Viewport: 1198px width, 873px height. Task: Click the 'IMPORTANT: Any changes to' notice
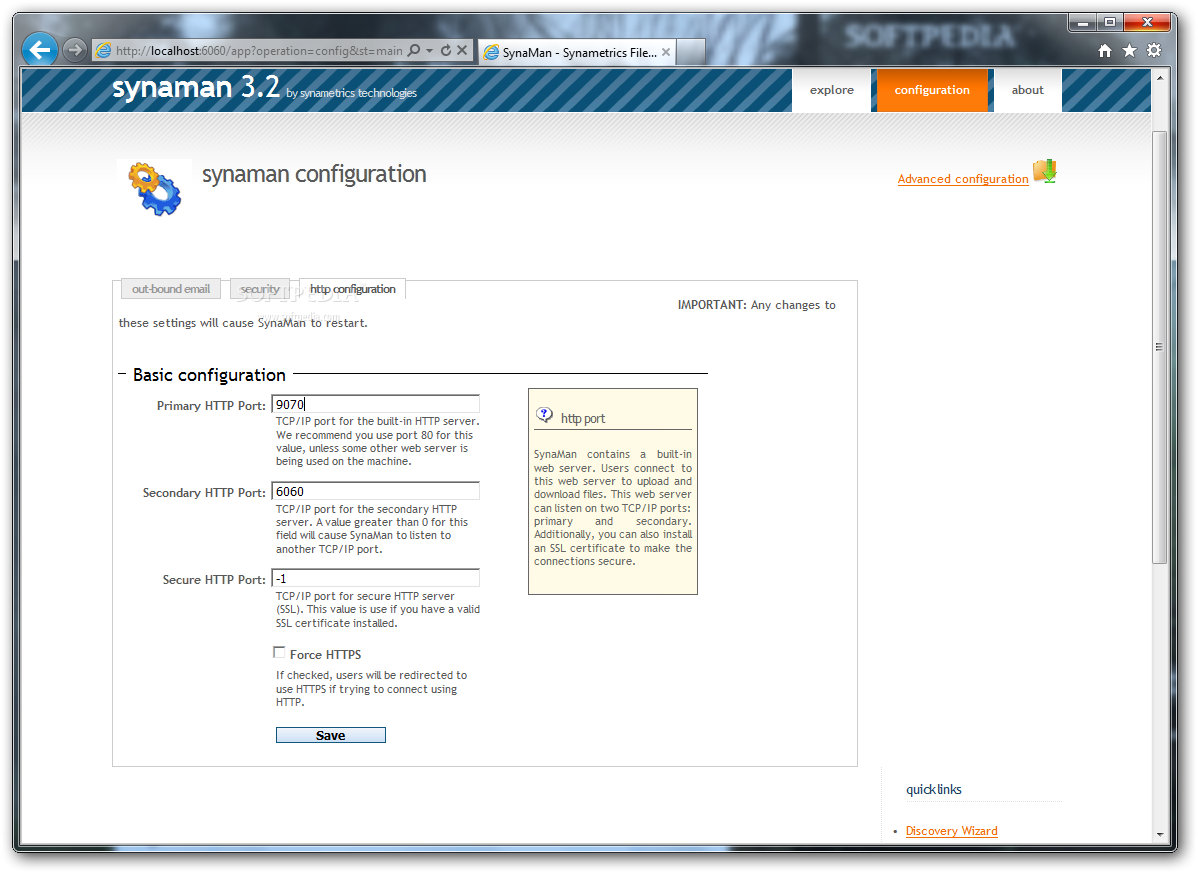(756, 305)
